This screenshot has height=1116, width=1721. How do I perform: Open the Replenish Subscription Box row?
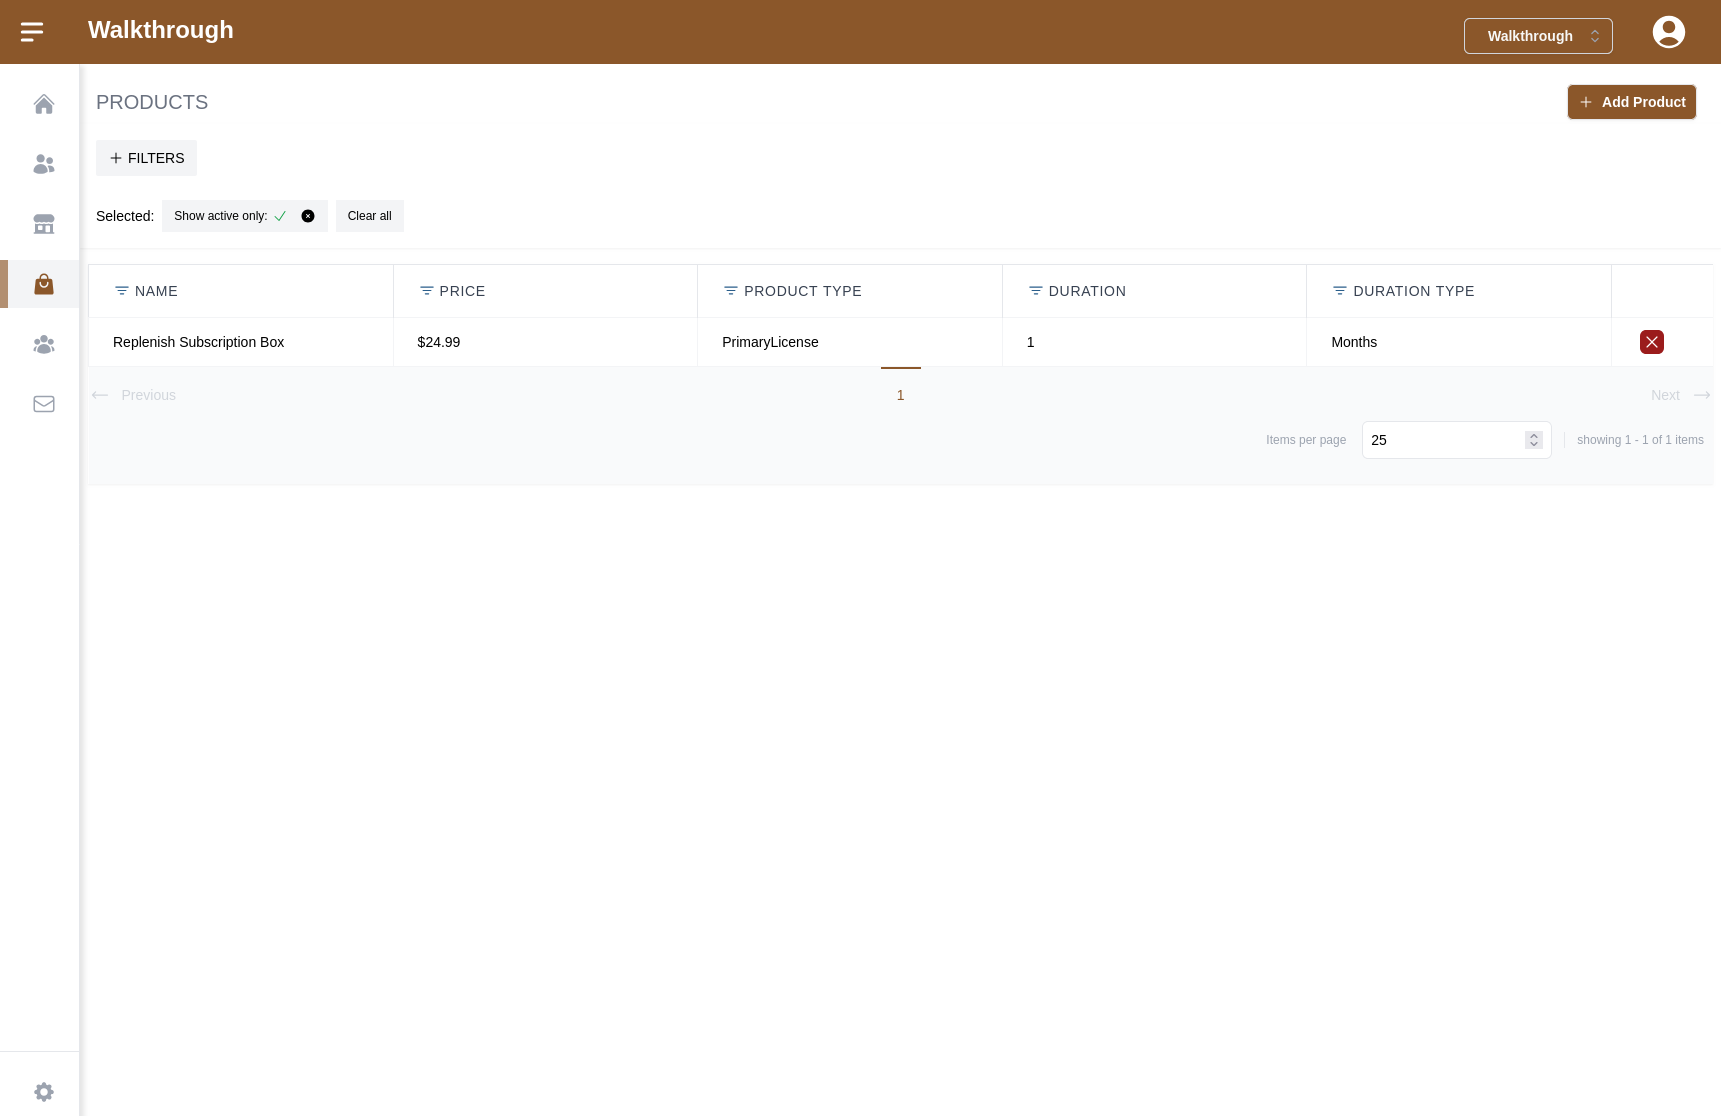(x=199, y=342)
